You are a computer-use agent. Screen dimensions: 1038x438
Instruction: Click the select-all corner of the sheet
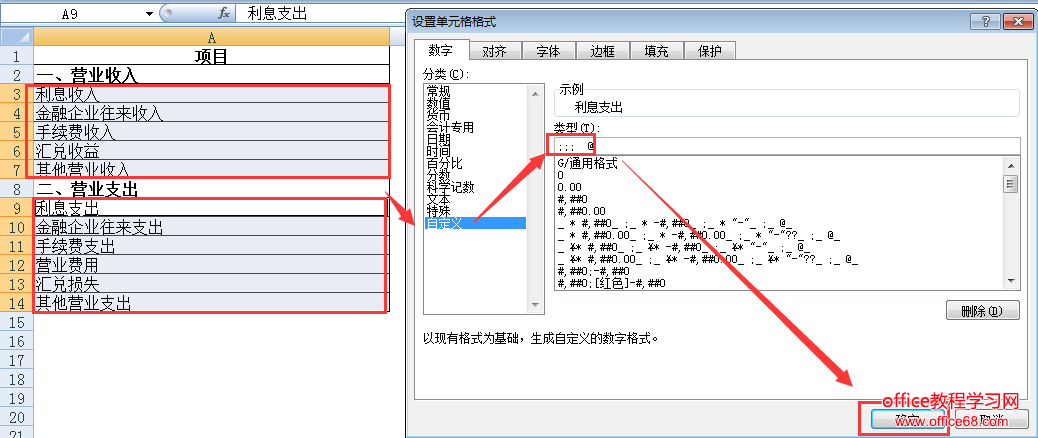(17, 36)
